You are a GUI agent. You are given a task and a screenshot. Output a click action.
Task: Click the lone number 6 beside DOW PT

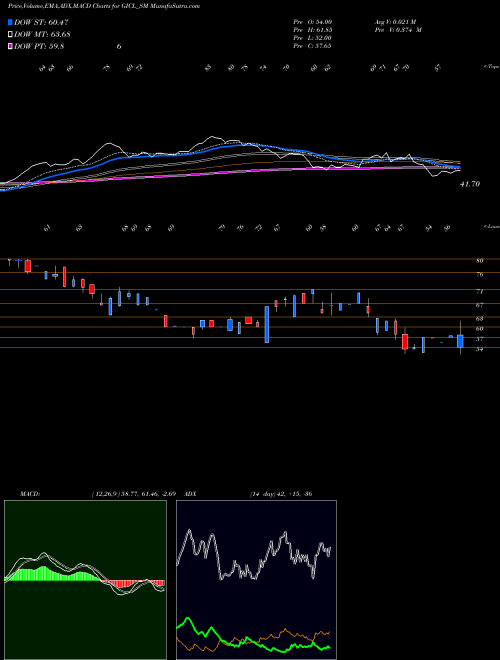point(119,46)
